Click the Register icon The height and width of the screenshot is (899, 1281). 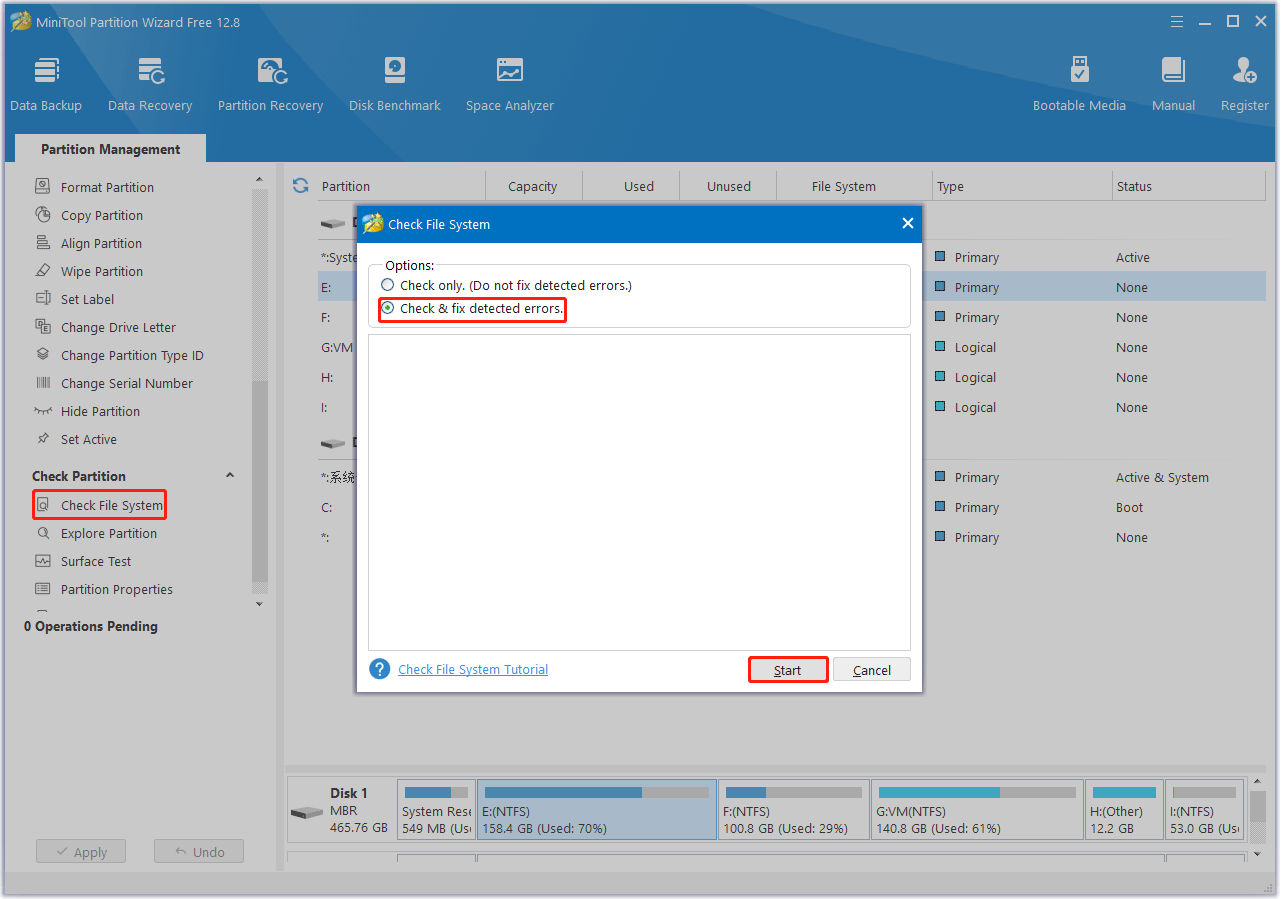pyautogui.click(x=1245, y=71)
